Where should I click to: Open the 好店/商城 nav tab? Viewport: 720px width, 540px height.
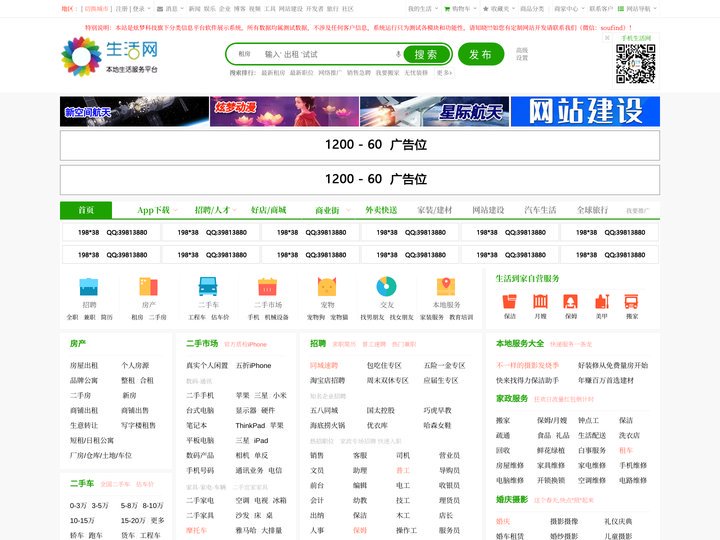point(268,210)
